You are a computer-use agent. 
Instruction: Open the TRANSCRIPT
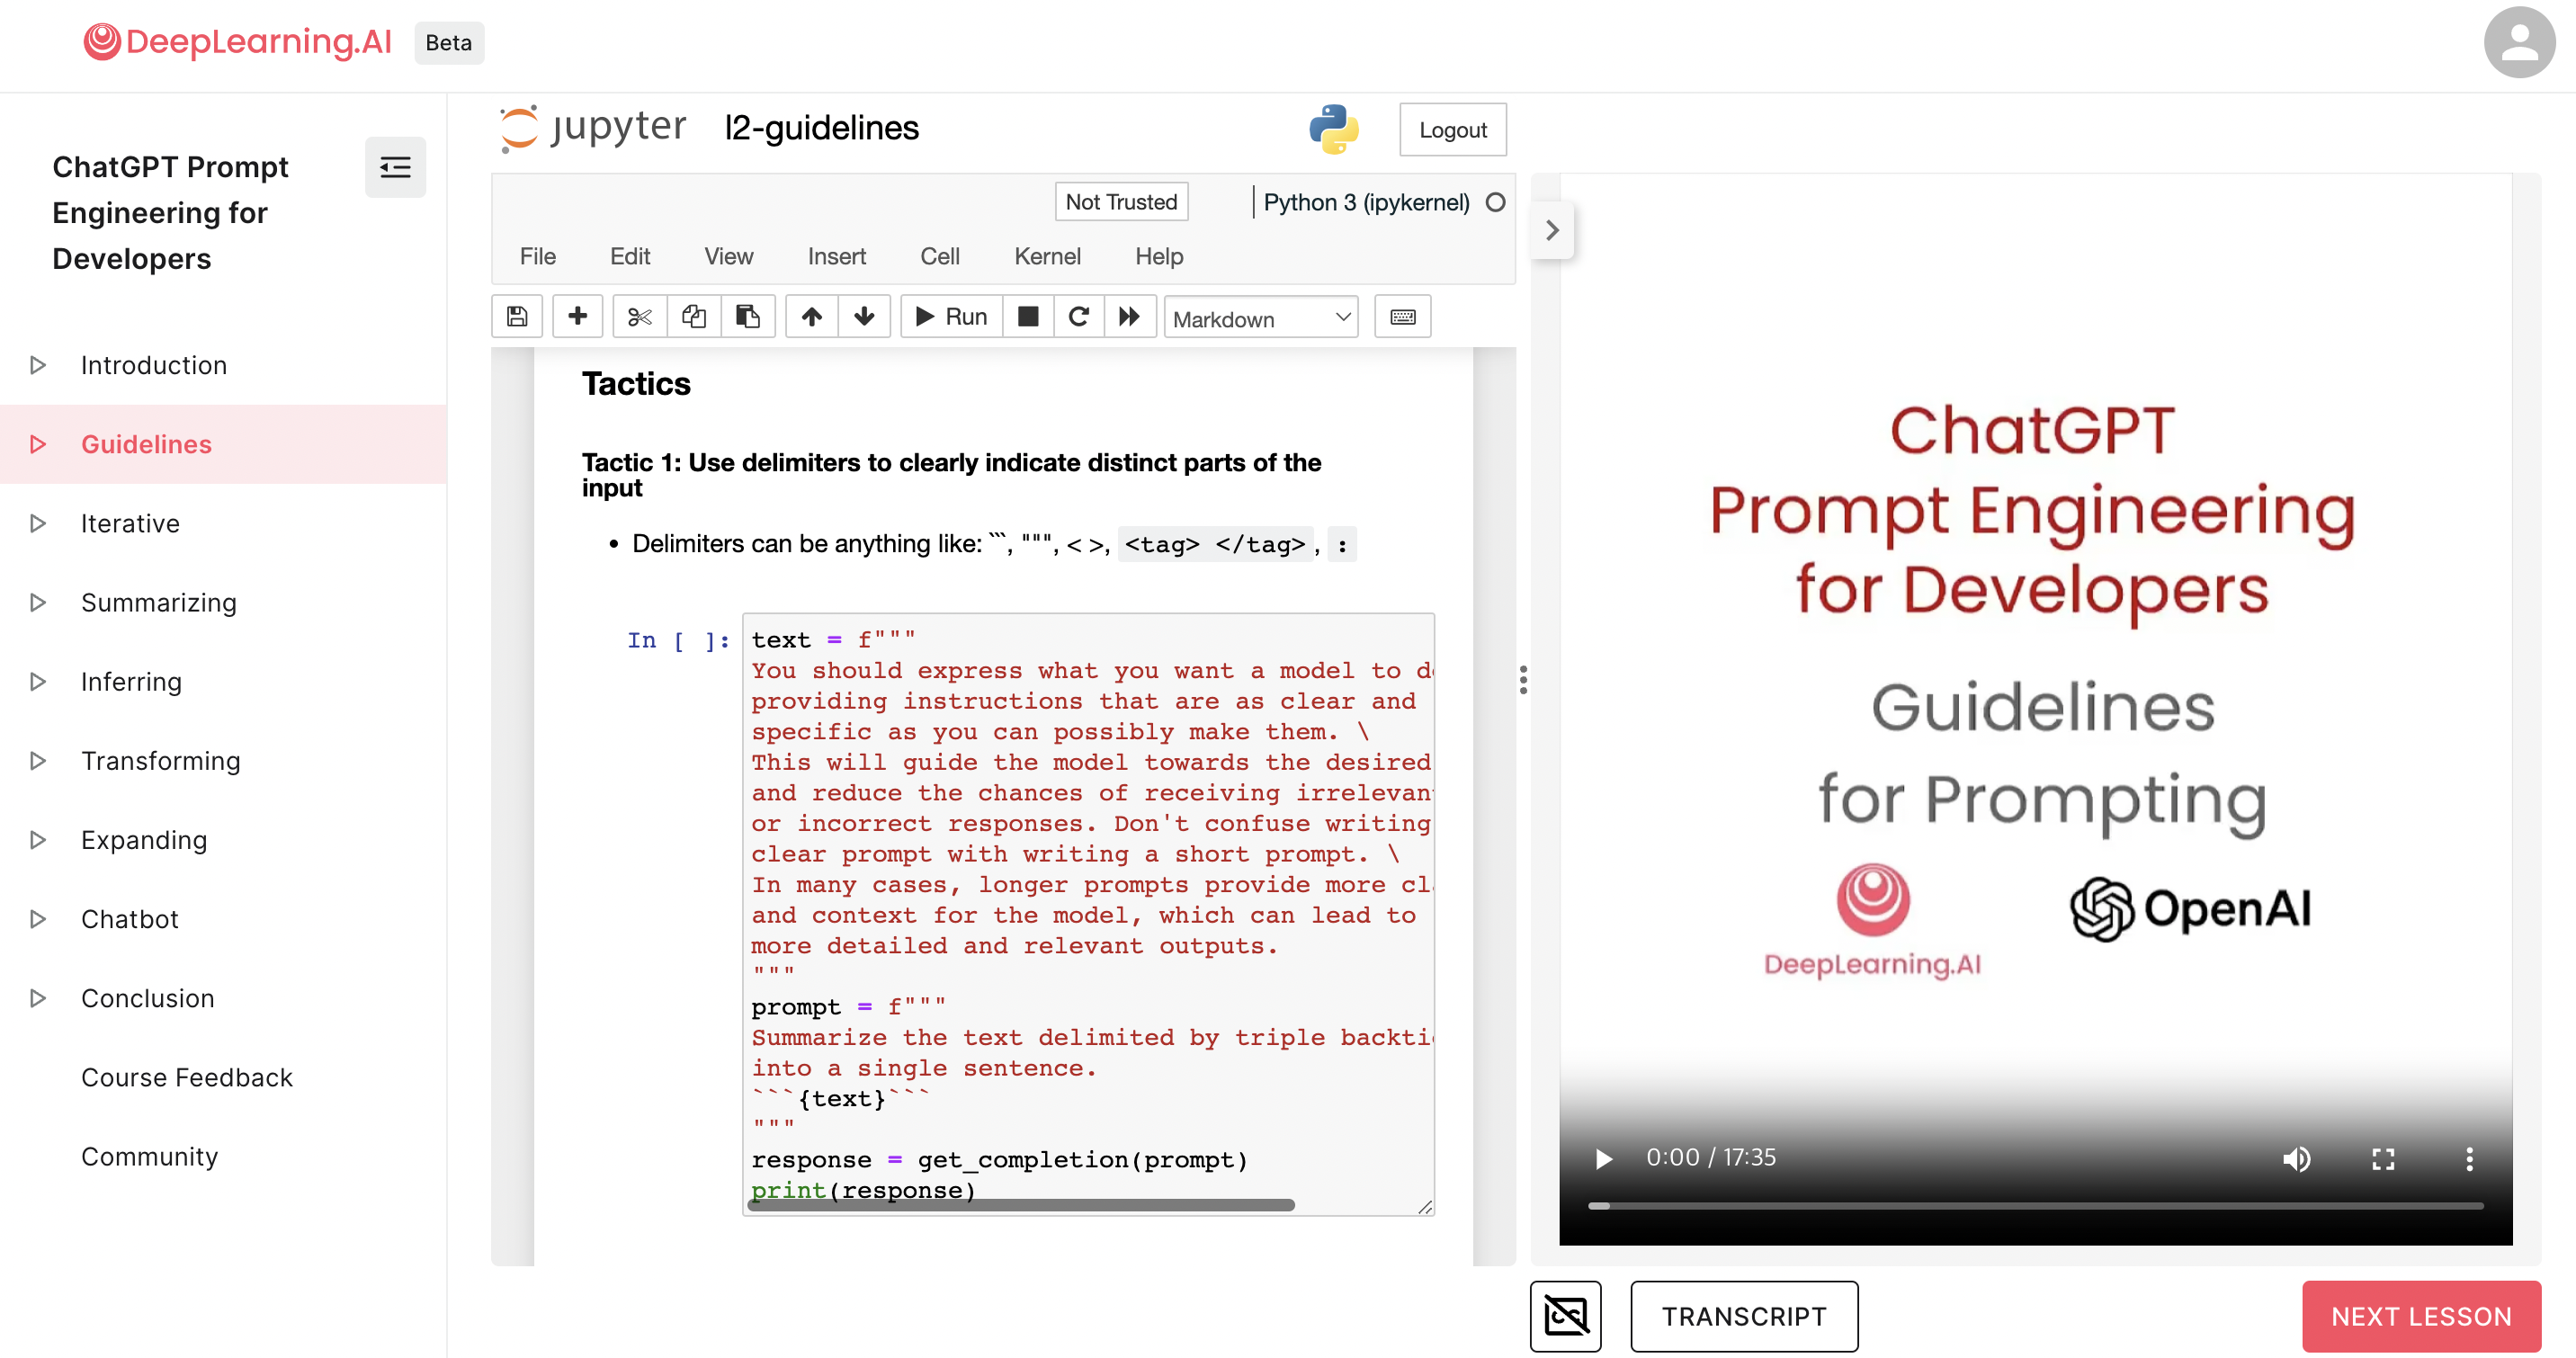click(1743, 1316)
